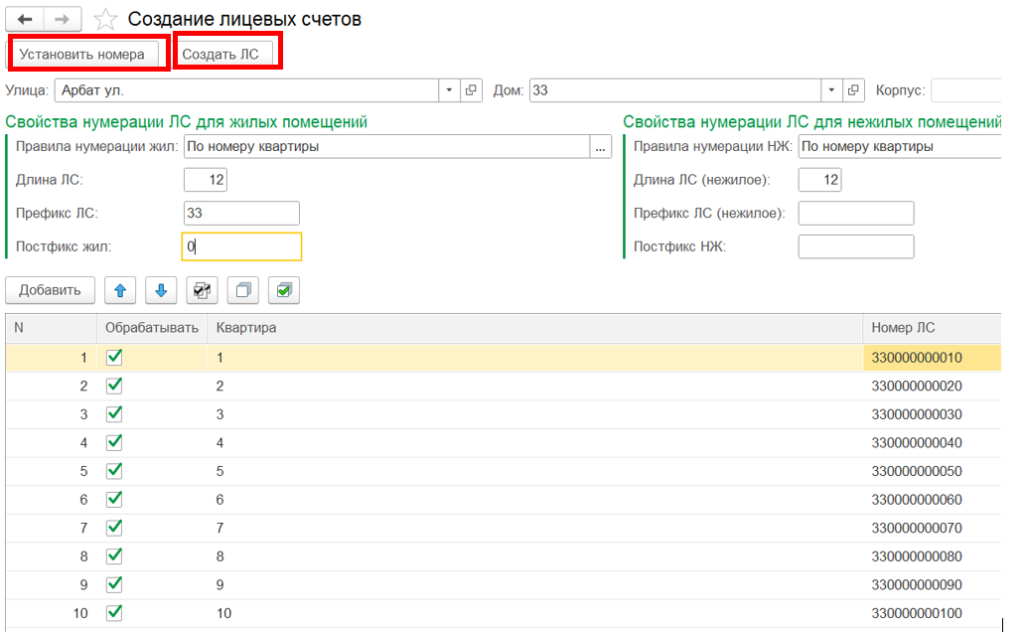The image size is (1024, 632).
Task: Add the form to favorites star
Action: [x=104, y=19]
